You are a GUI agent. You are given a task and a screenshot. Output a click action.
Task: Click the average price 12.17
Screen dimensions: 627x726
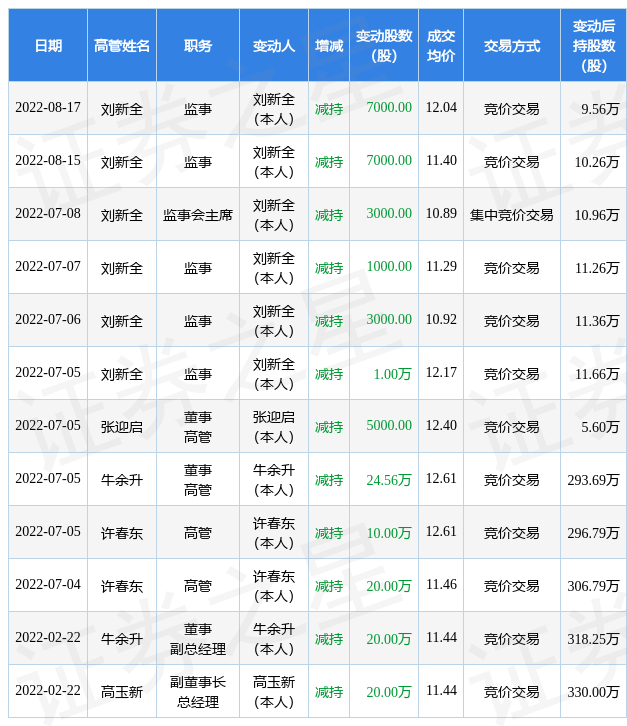coord(441,373)
